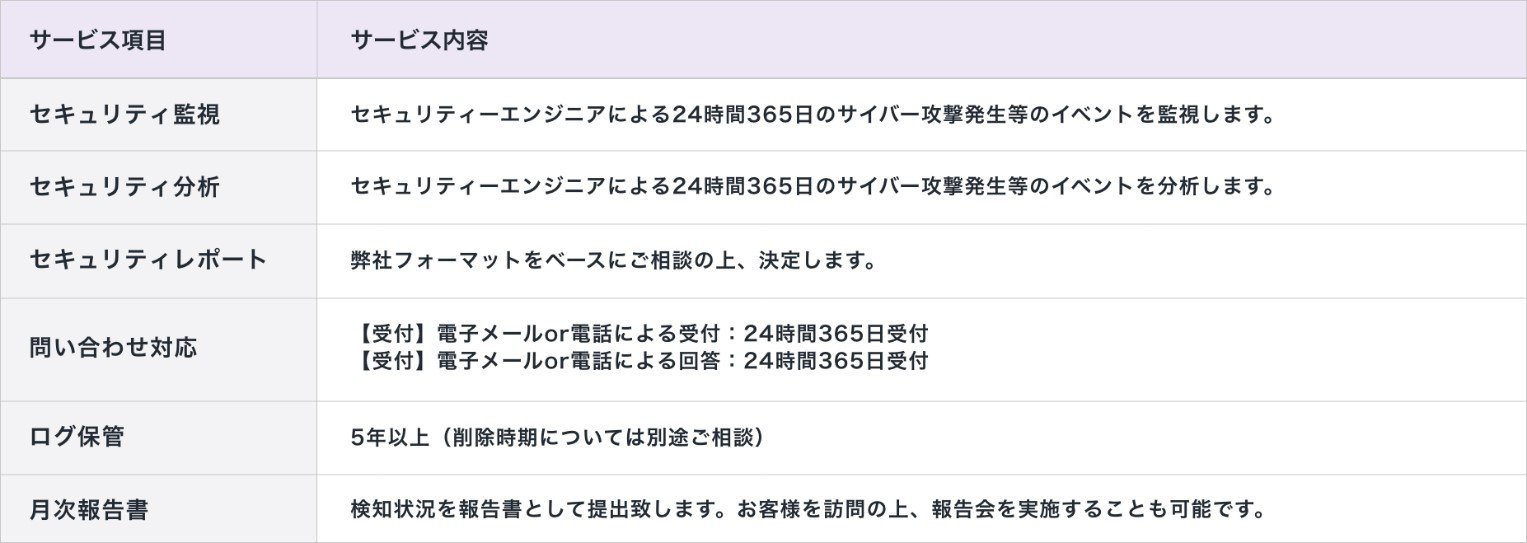The height and width of the screenshot is (543, 1527).
Task: Select the セキュリティレポート row label
Action: 149,260
